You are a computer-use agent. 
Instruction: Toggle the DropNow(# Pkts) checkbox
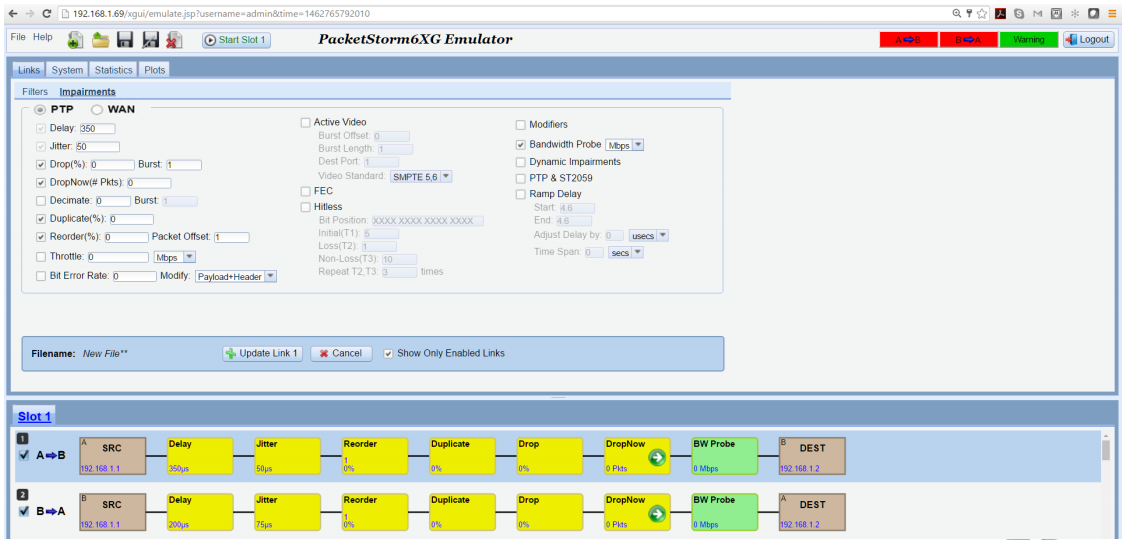(x=41, y=182)
